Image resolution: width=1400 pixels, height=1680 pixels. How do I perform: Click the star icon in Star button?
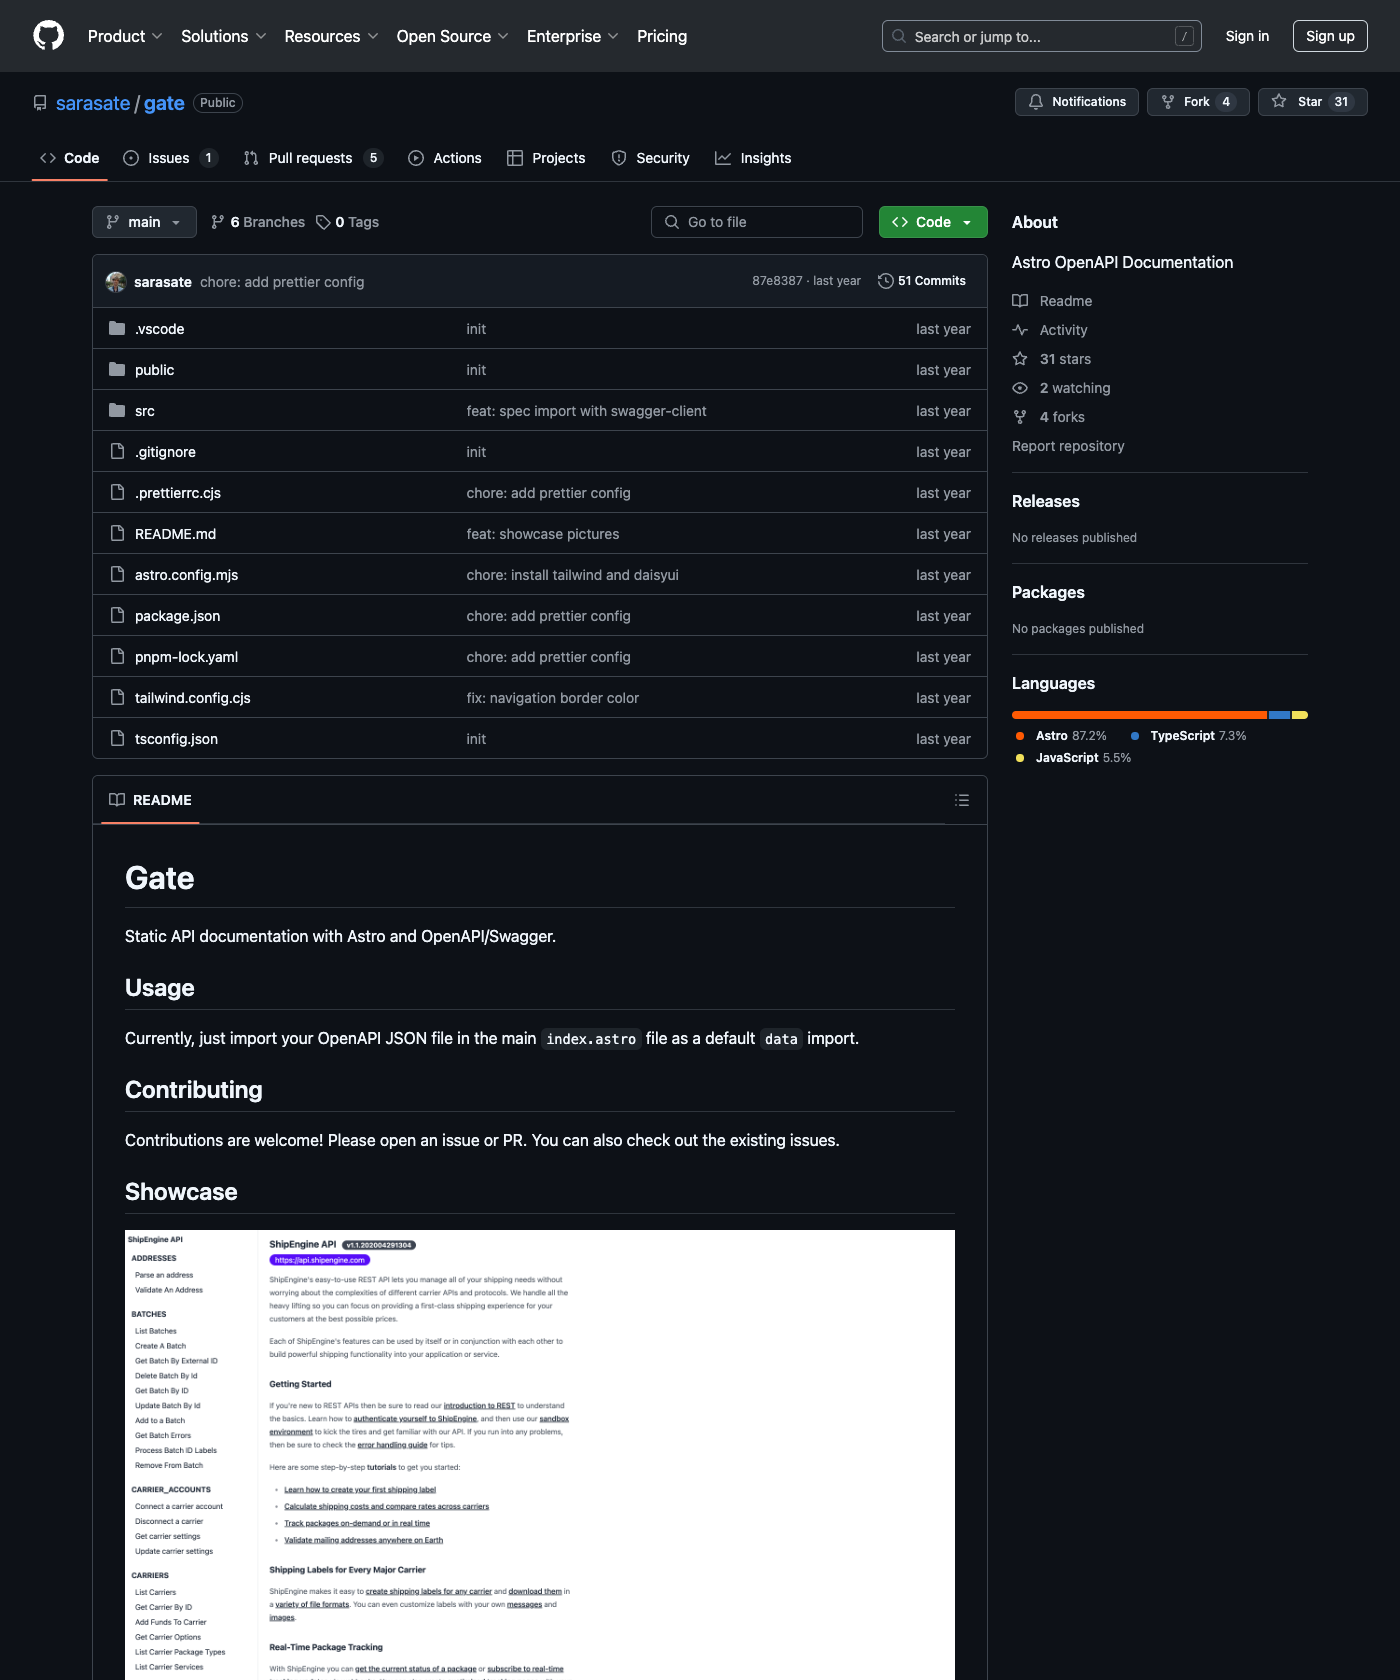click(1279, 102)
